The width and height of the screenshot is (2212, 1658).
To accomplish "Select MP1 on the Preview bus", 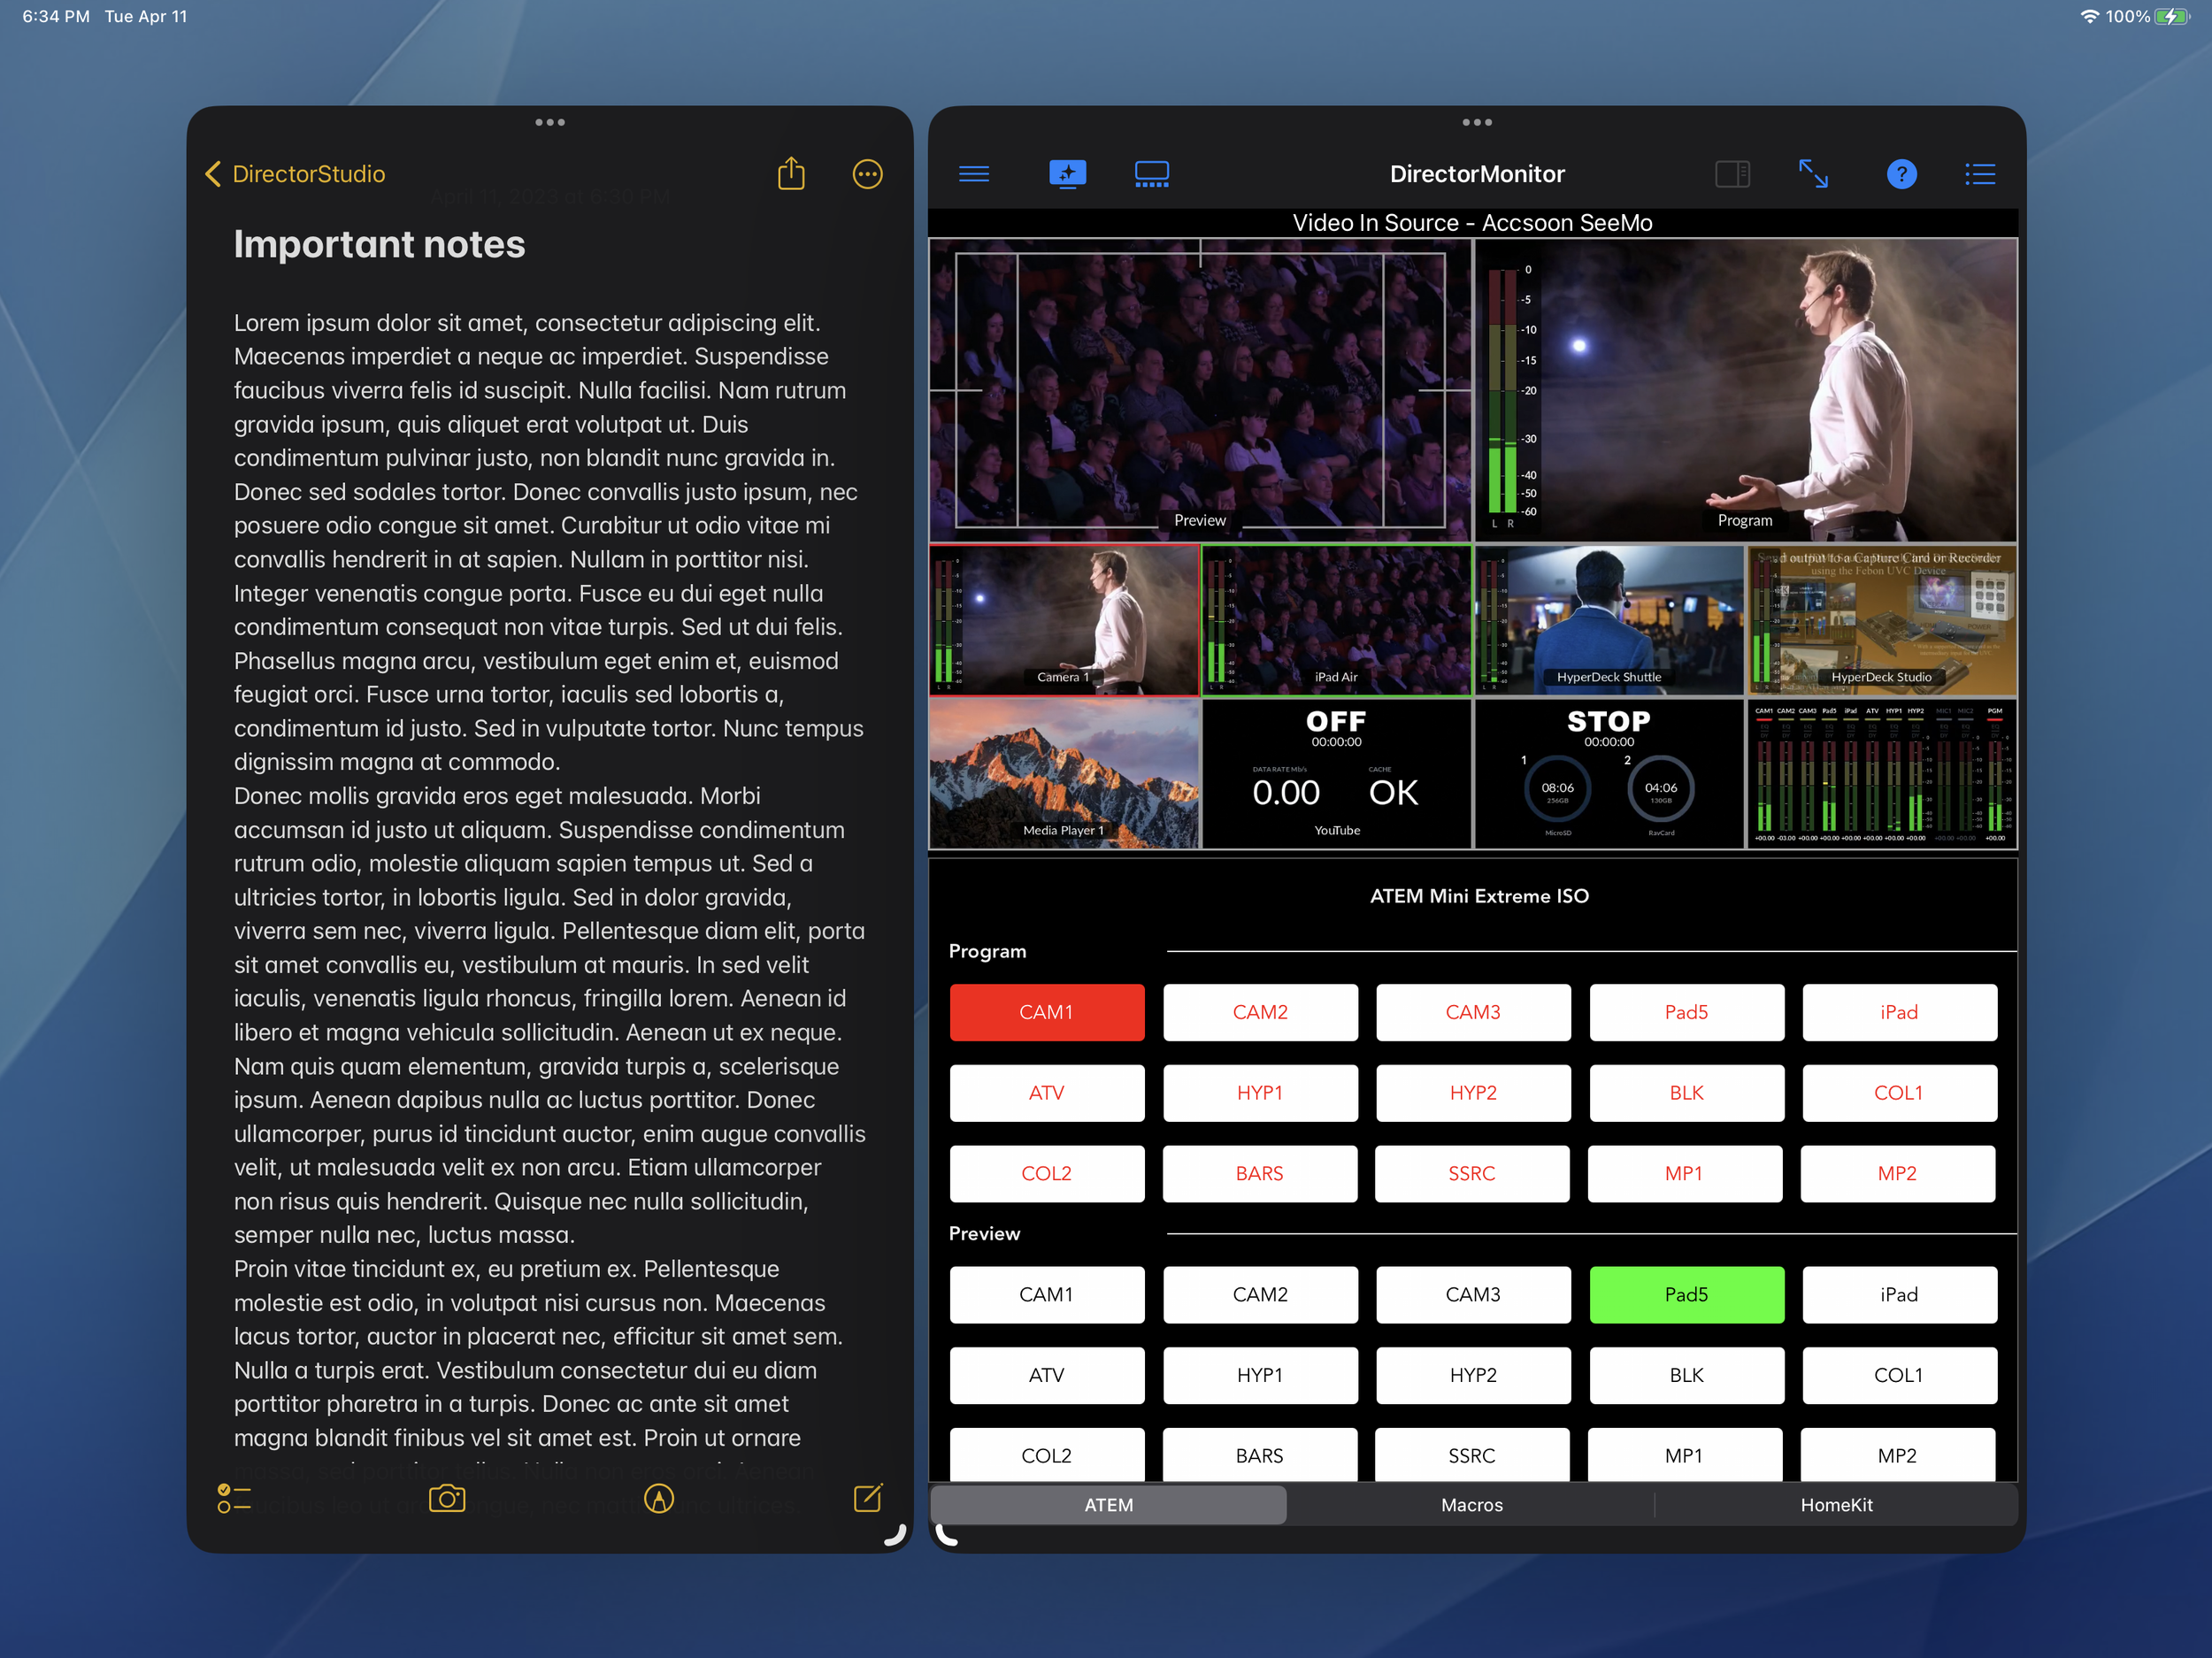I will click(1684, 1454).
